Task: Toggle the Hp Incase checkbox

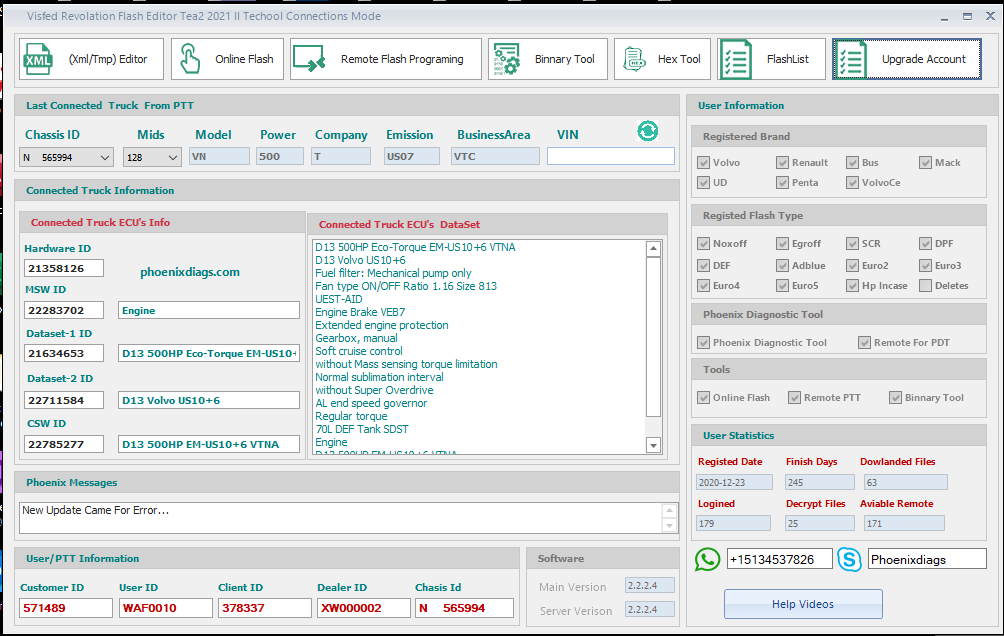Action: click(x=852, y=286)
